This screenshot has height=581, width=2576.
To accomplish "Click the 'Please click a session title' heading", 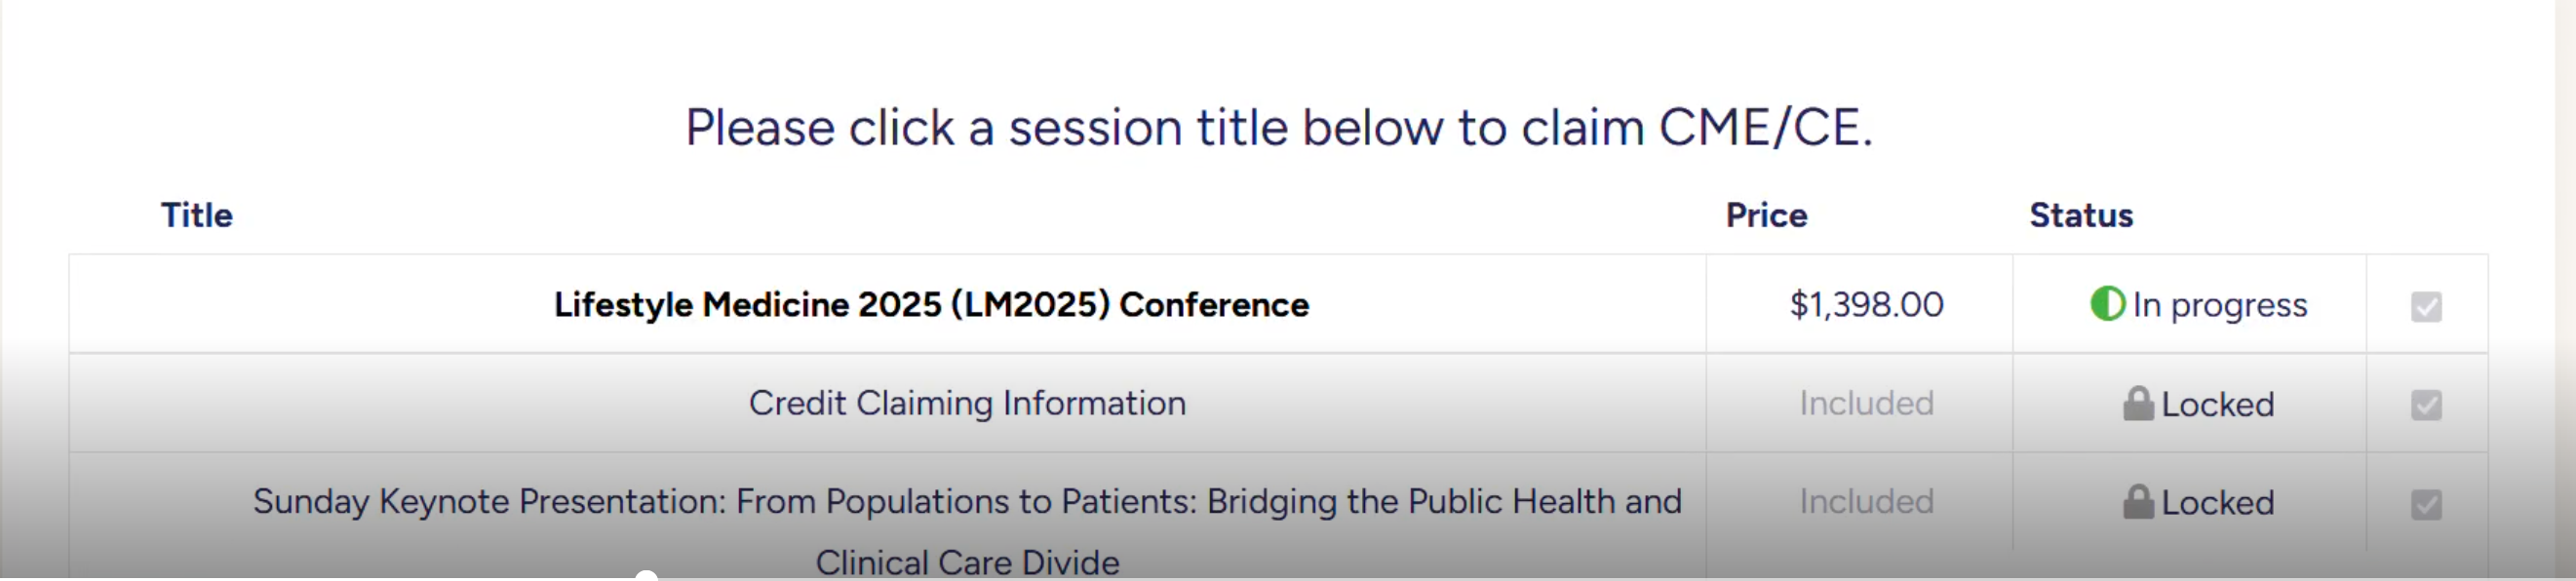I will [1278, 128].
